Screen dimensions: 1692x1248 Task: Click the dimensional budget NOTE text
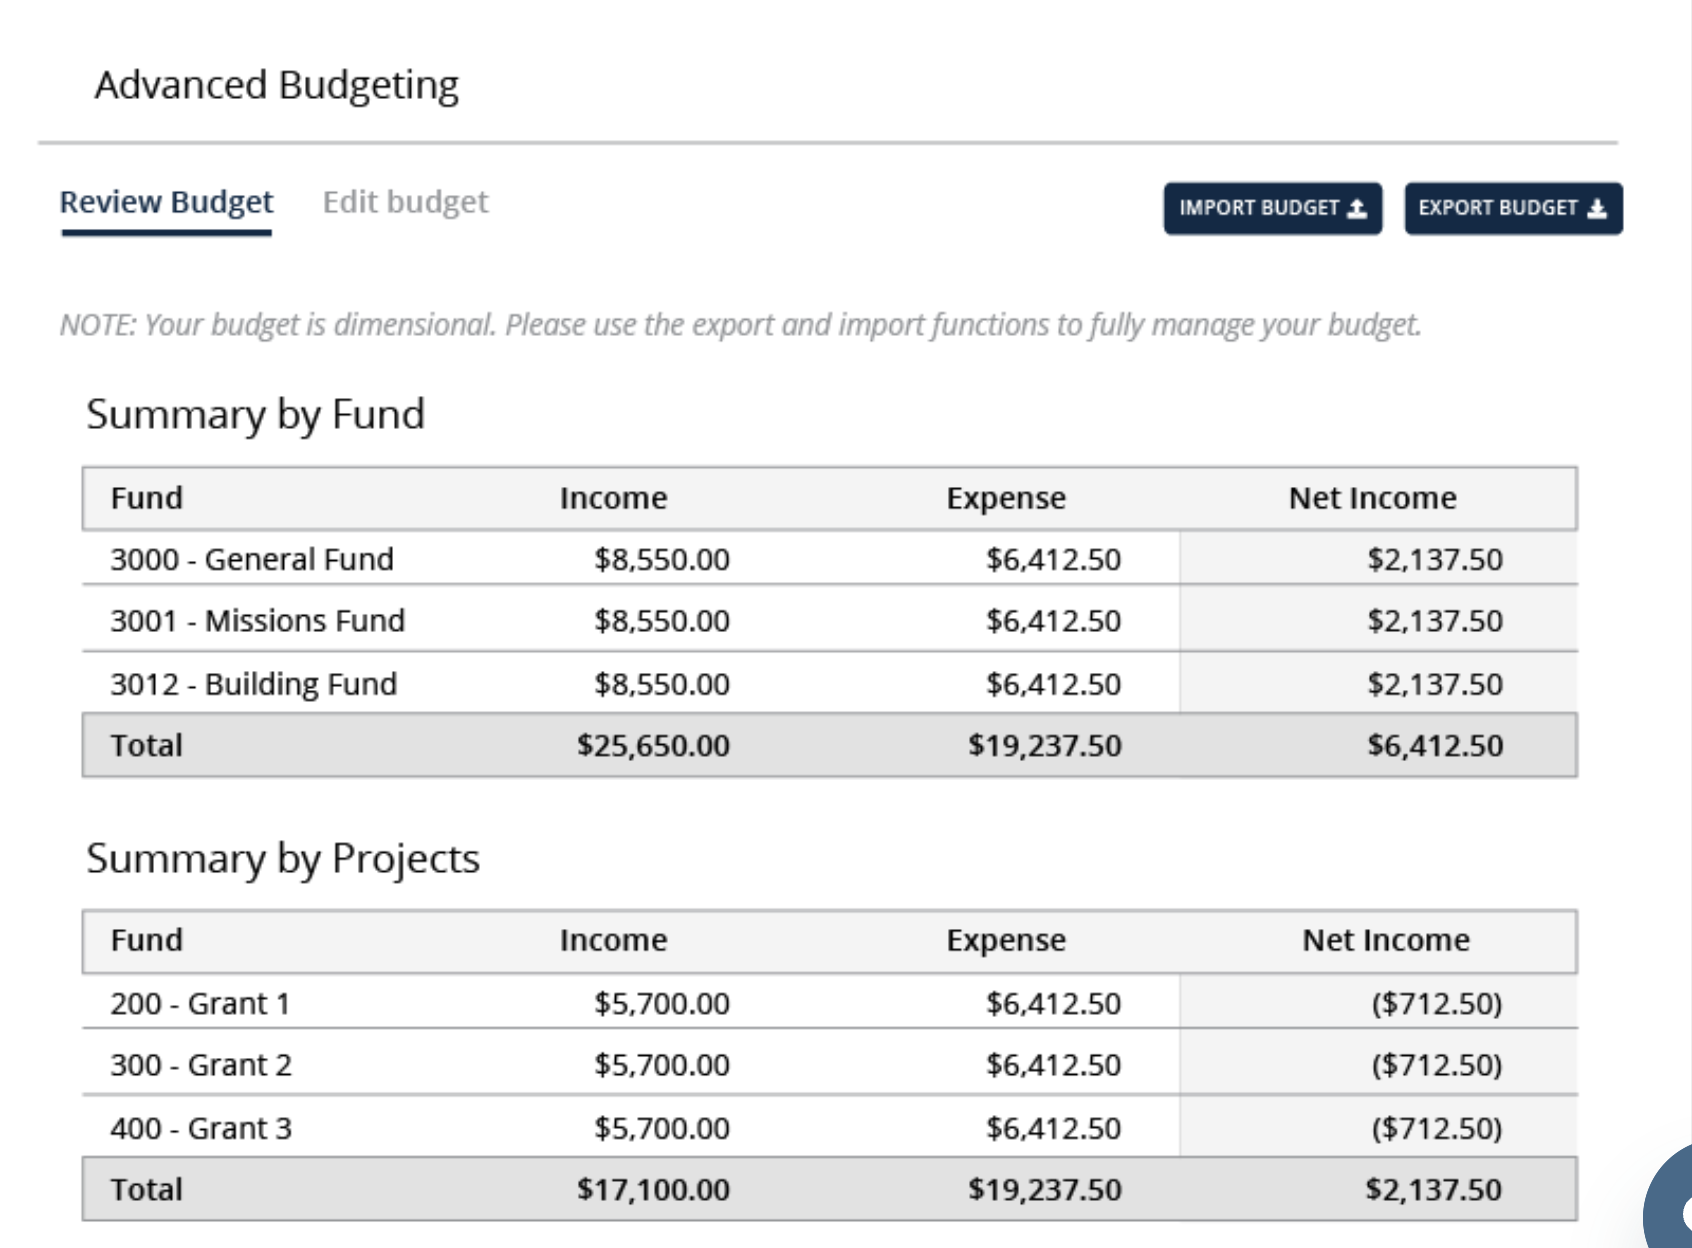pyautogui.click(x=740, y=325)
